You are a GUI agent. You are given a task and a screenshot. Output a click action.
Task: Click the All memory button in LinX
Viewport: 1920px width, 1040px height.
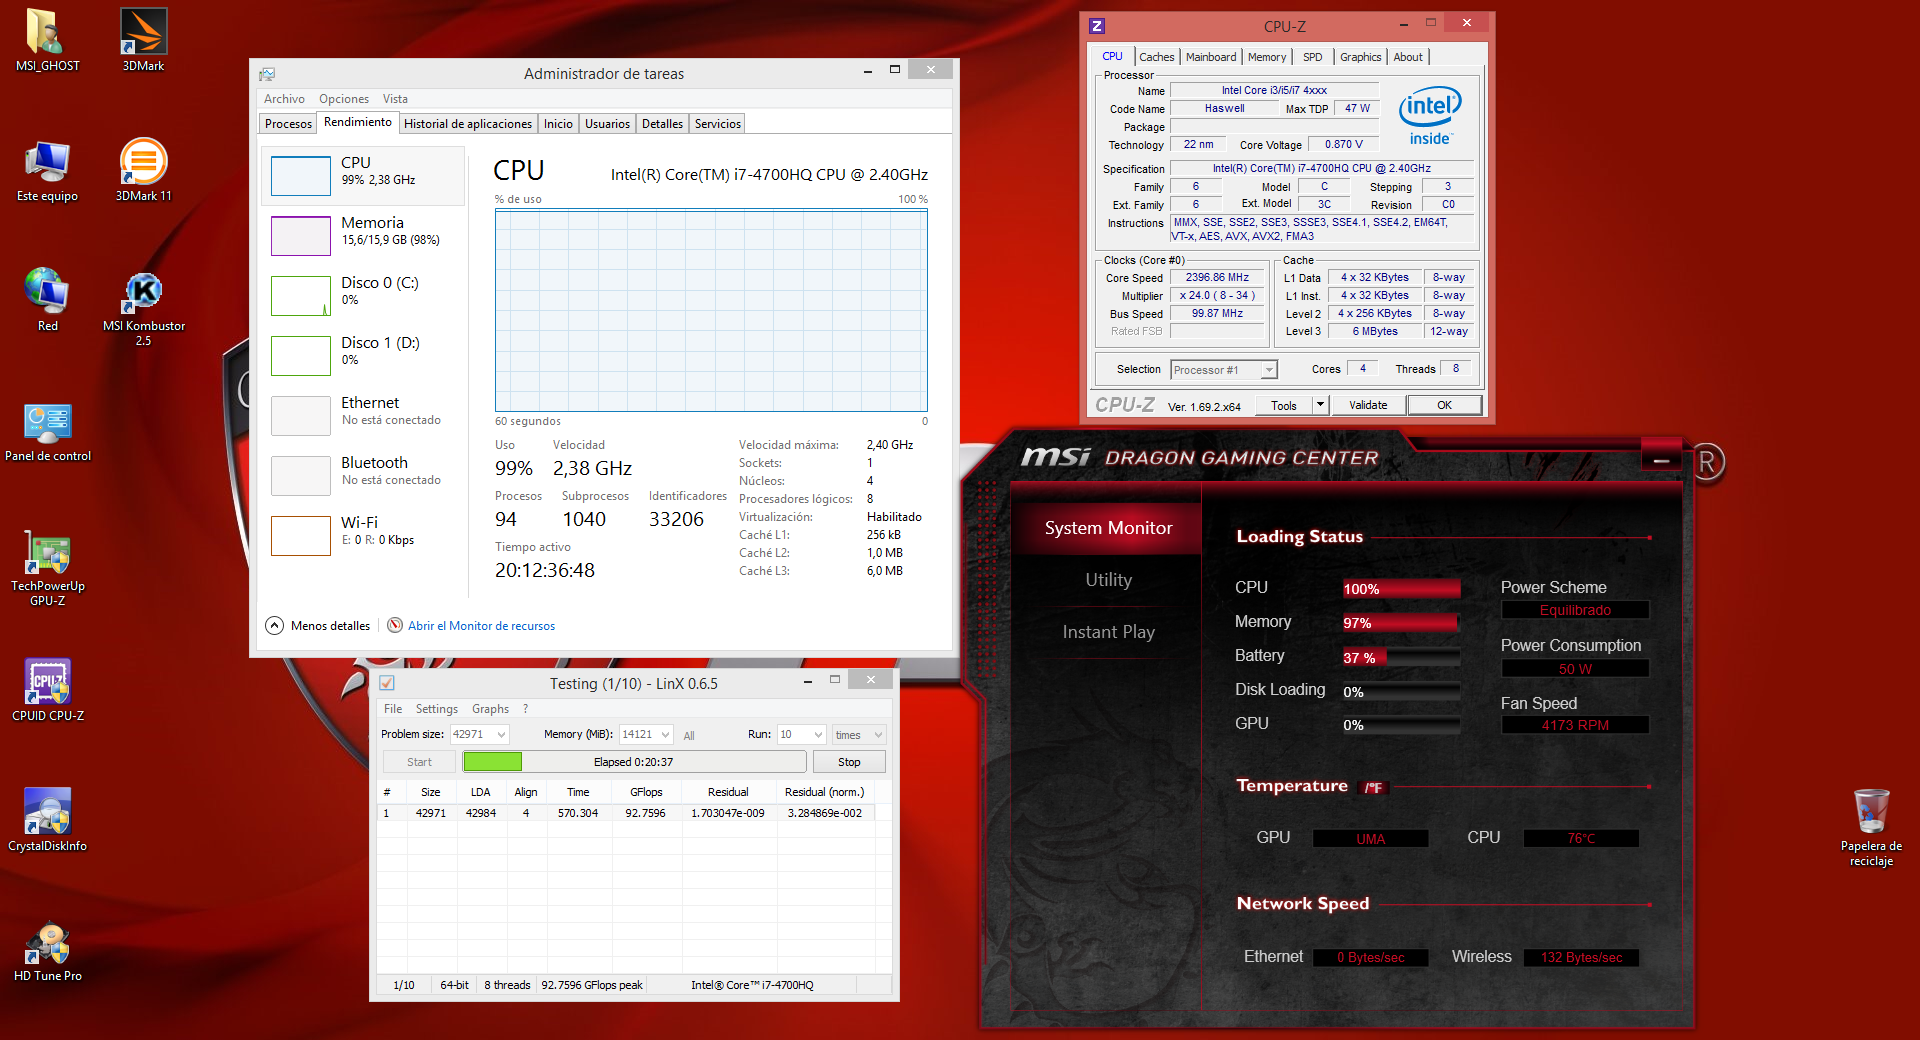(689, 735)
